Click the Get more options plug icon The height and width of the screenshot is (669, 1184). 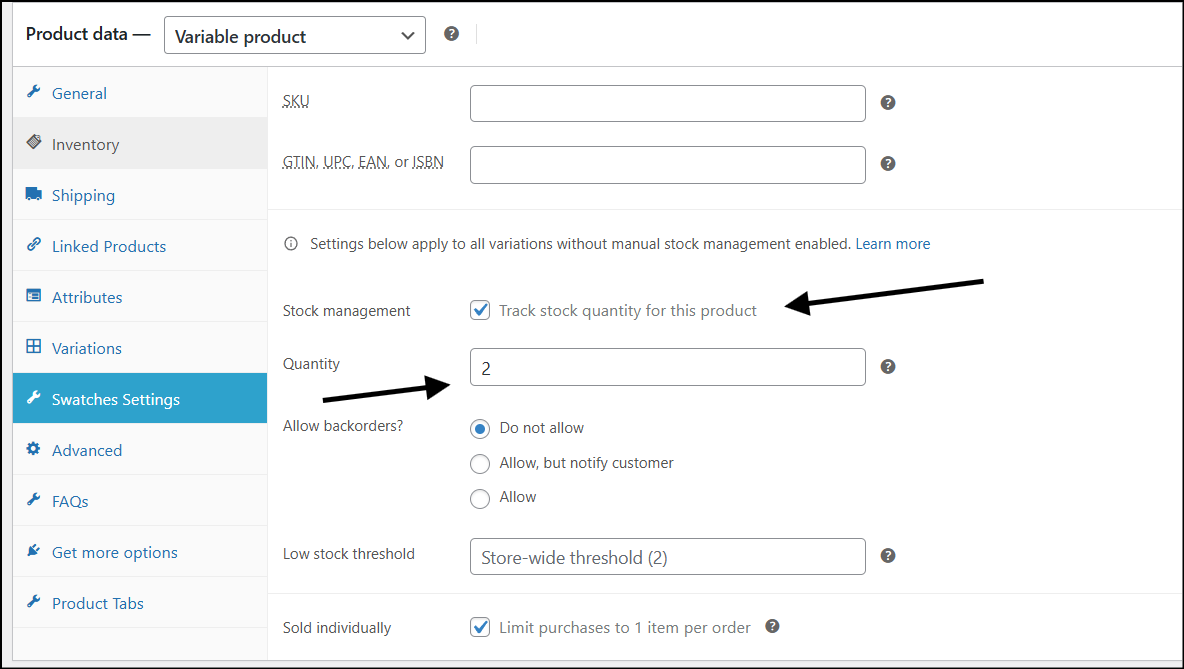(33, 550)
